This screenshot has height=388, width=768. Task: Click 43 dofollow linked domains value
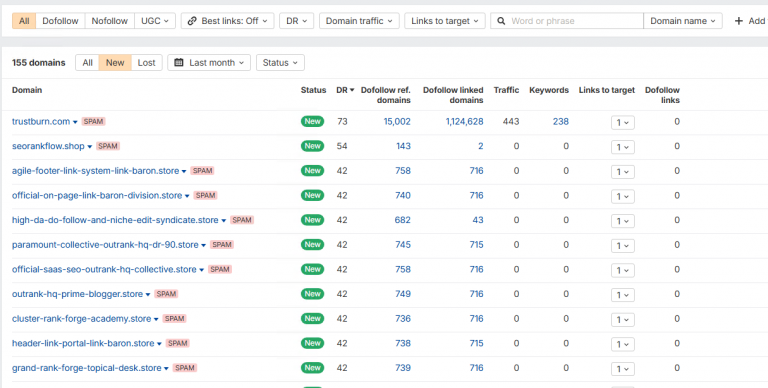478,220
